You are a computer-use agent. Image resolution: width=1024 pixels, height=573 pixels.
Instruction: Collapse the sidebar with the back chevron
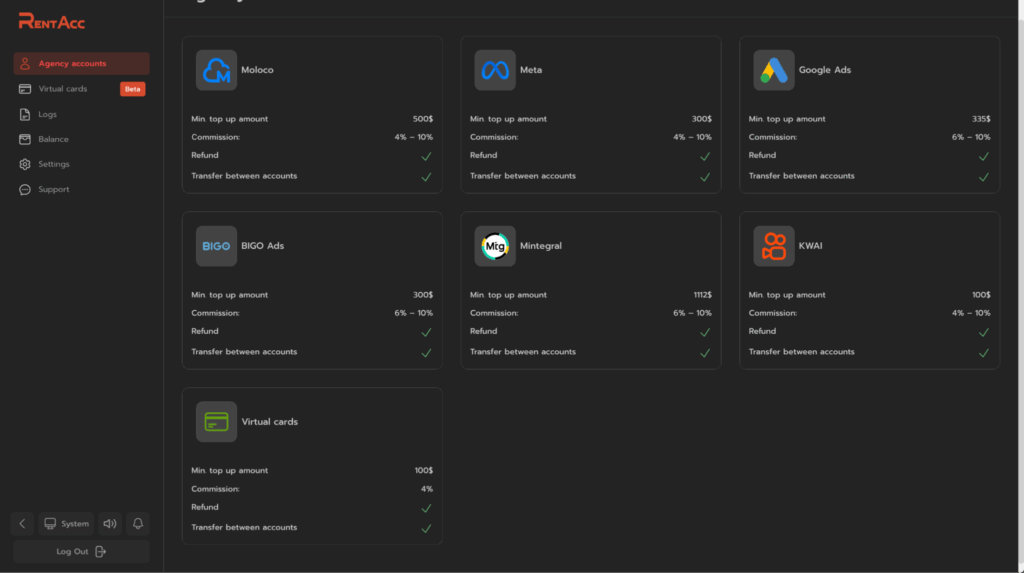[x=22, y=523]
